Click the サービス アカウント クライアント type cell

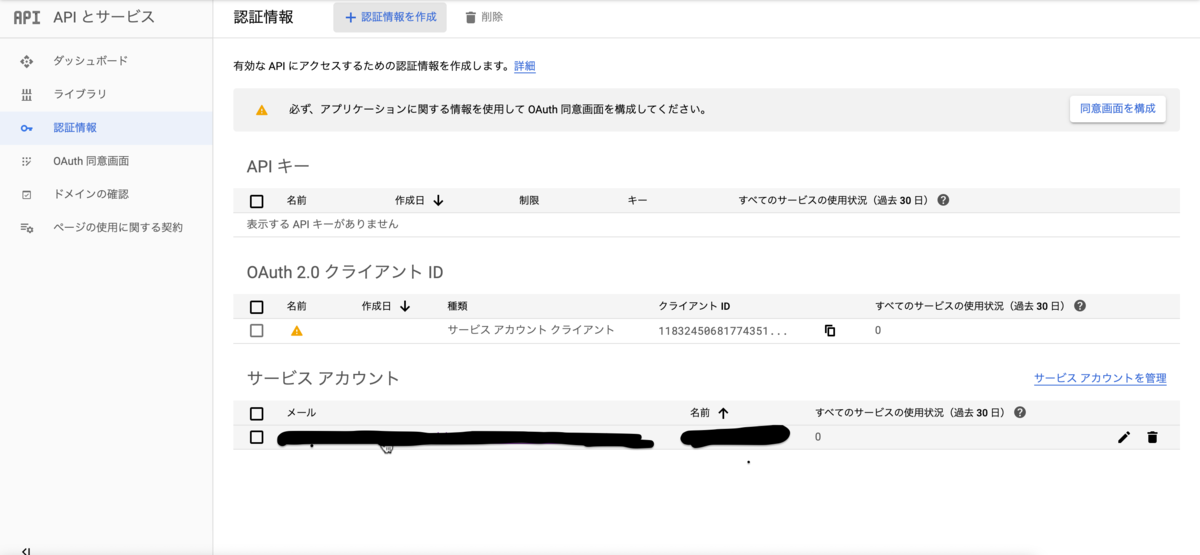[x=531, y=330]
